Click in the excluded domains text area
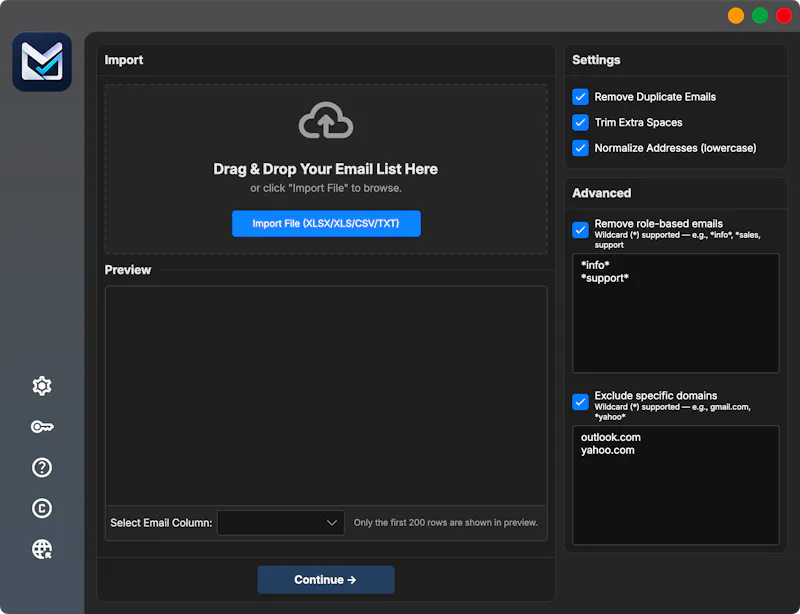Image resolution: width=800 pixels, height=614 pixels. point(676,485)
